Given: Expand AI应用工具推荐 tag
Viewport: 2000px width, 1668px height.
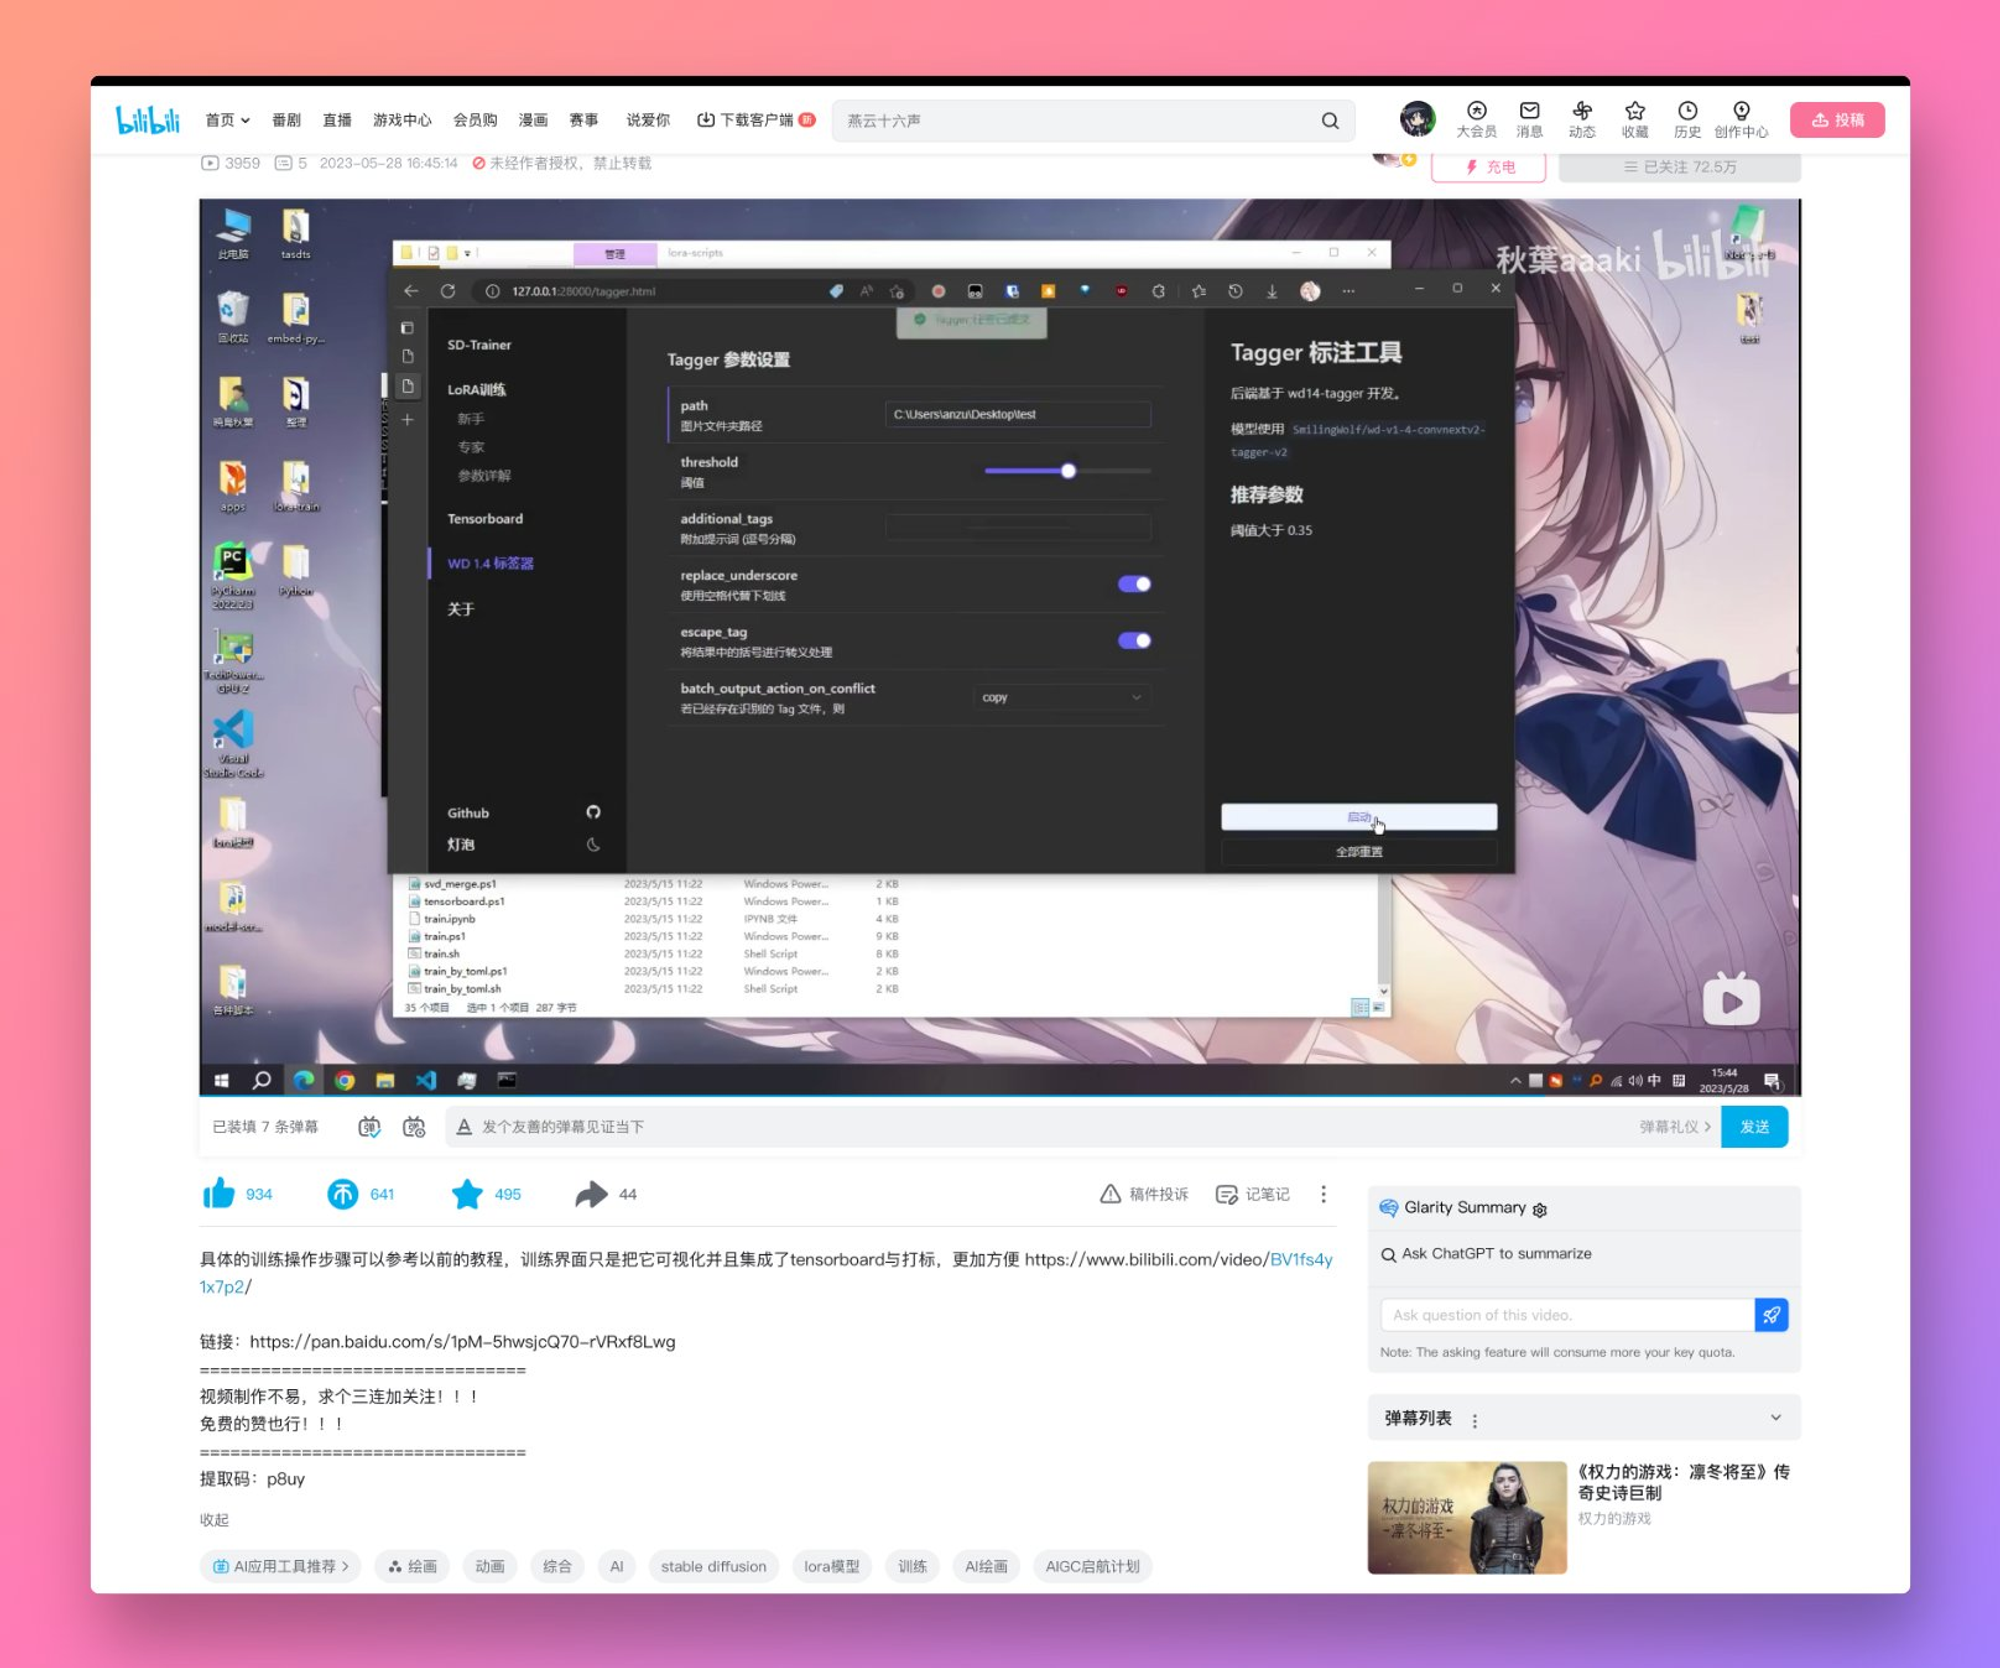Looking at the screenshot, I should (280, 1566).
